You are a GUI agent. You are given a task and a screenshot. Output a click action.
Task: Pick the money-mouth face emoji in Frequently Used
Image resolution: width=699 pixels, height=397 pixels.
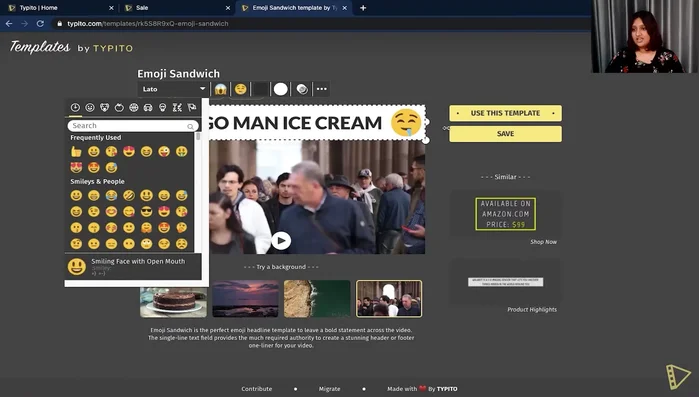coord(181,151)
